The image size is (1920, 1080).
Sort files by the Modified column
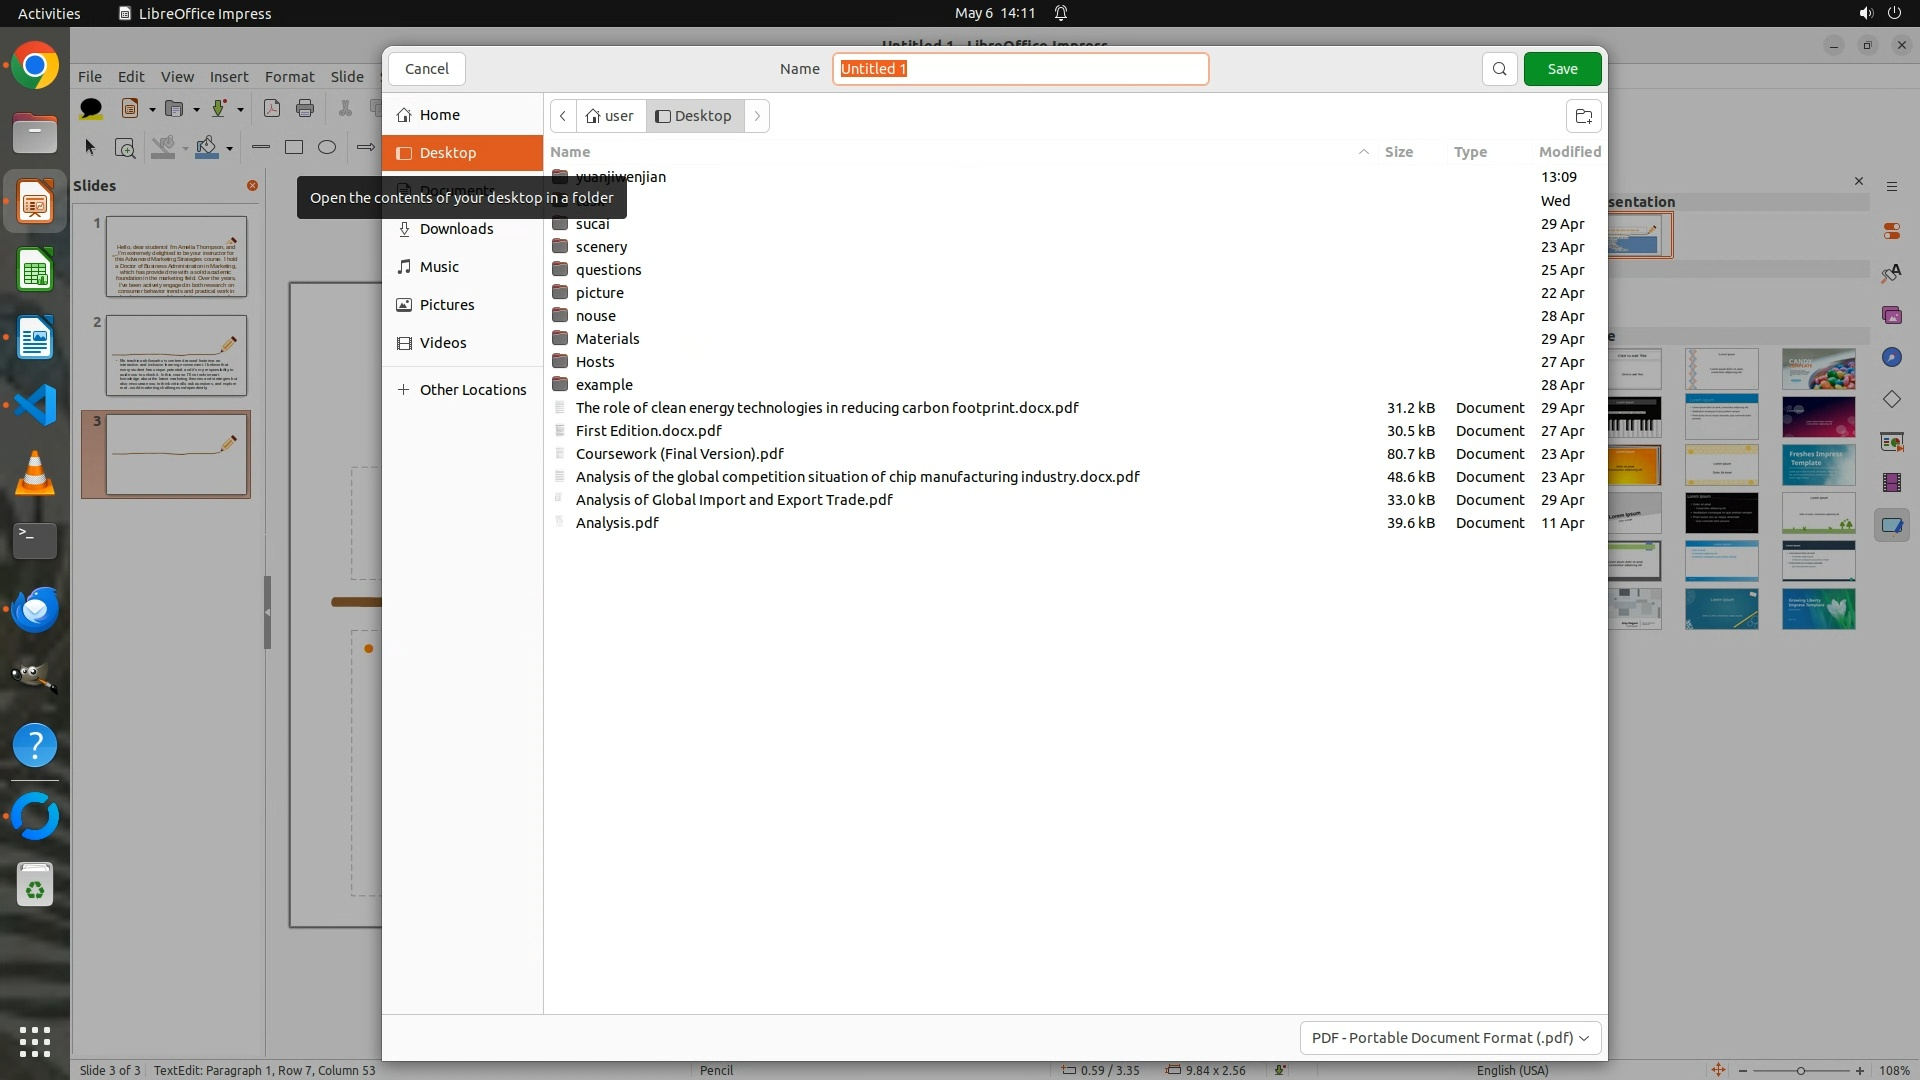pyautogui.click(x=1569, y=152)
